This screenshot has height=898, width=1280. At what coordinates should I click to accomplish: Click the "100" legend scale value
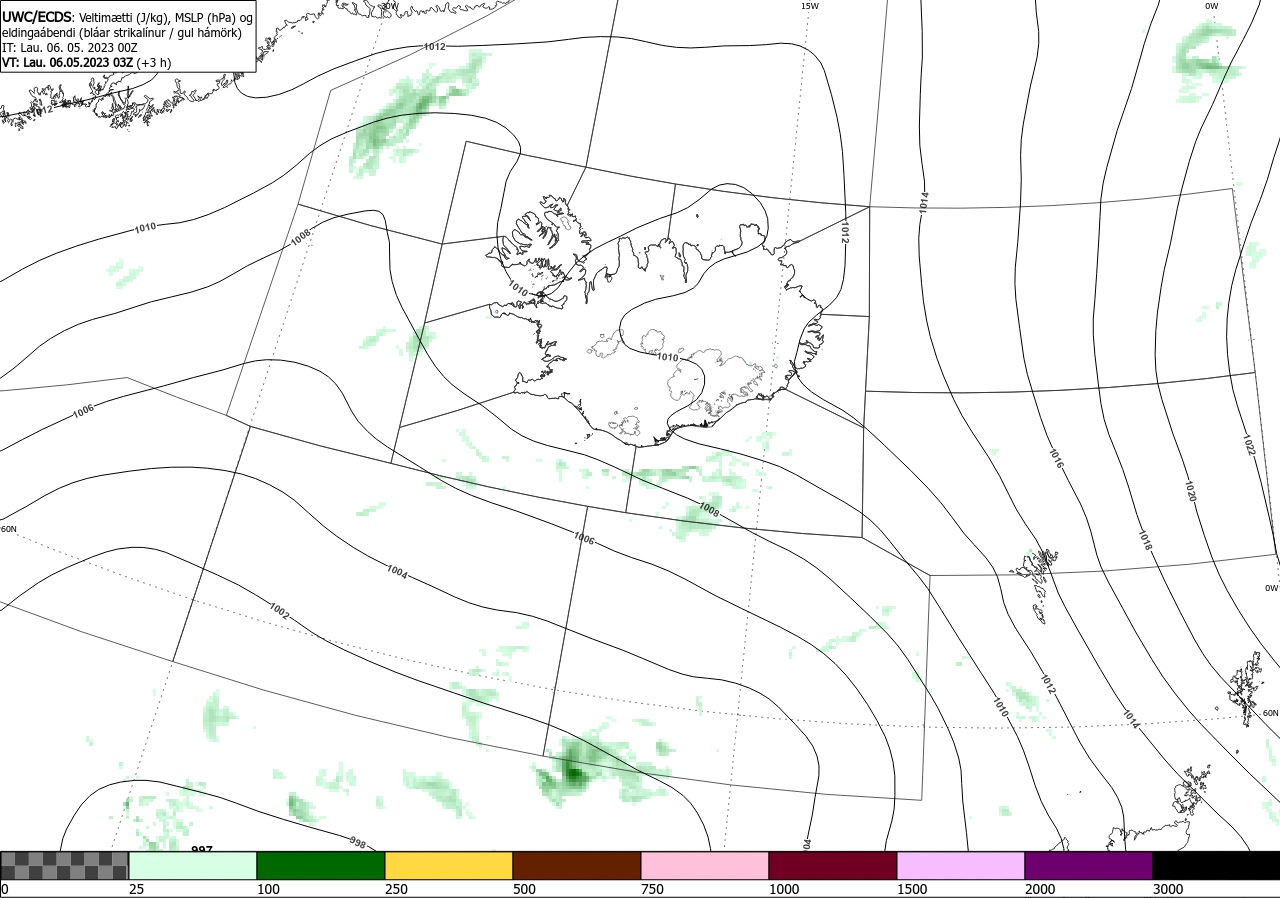pyautogui.click(x=267, y=889)
